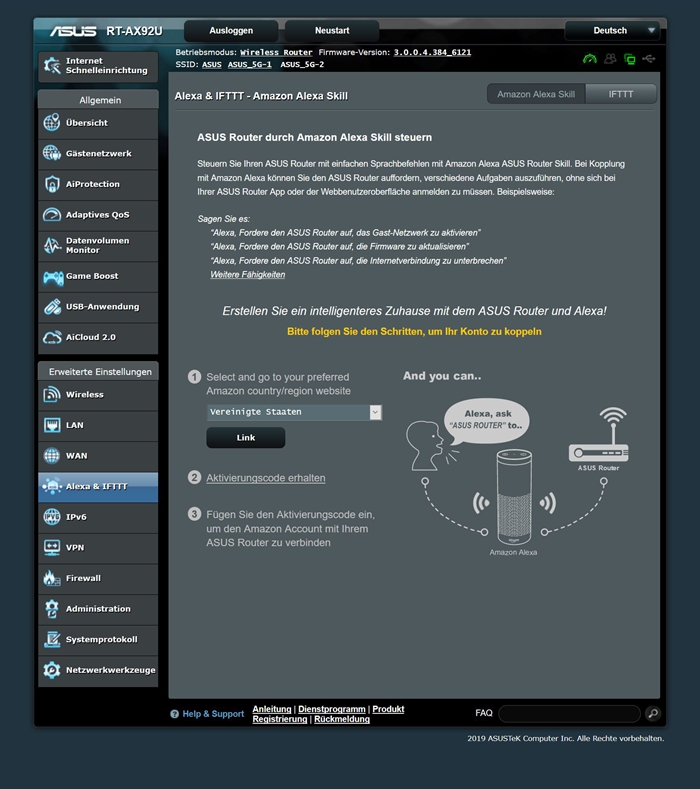Click the Wireless Router mode link

pos(276,52)
